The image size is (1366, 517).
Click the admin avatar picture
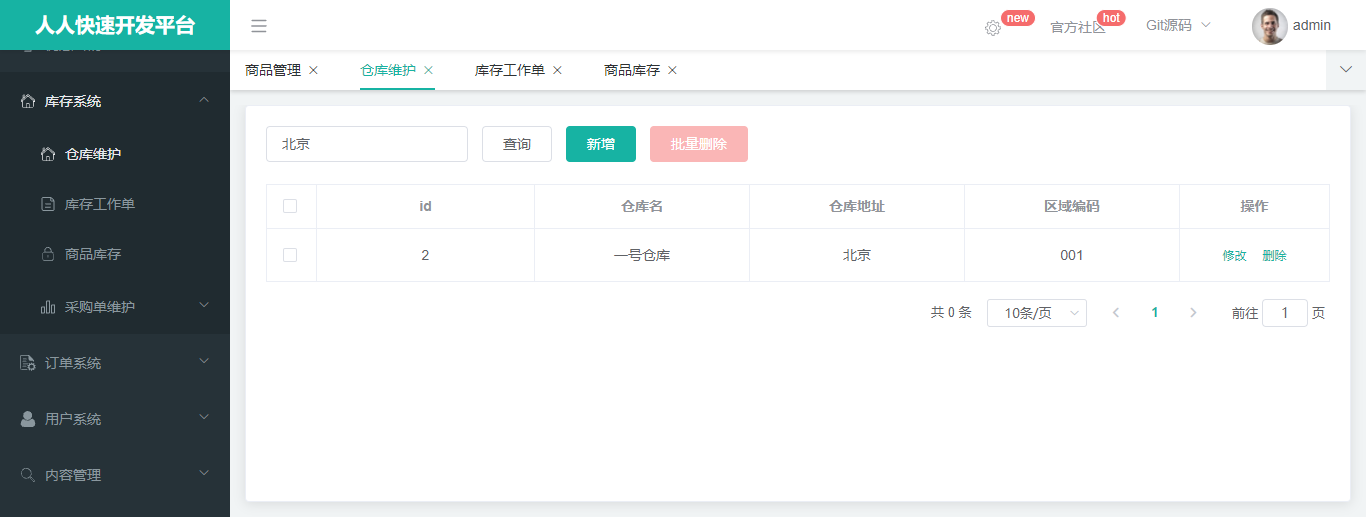(x=1270, y=26)
